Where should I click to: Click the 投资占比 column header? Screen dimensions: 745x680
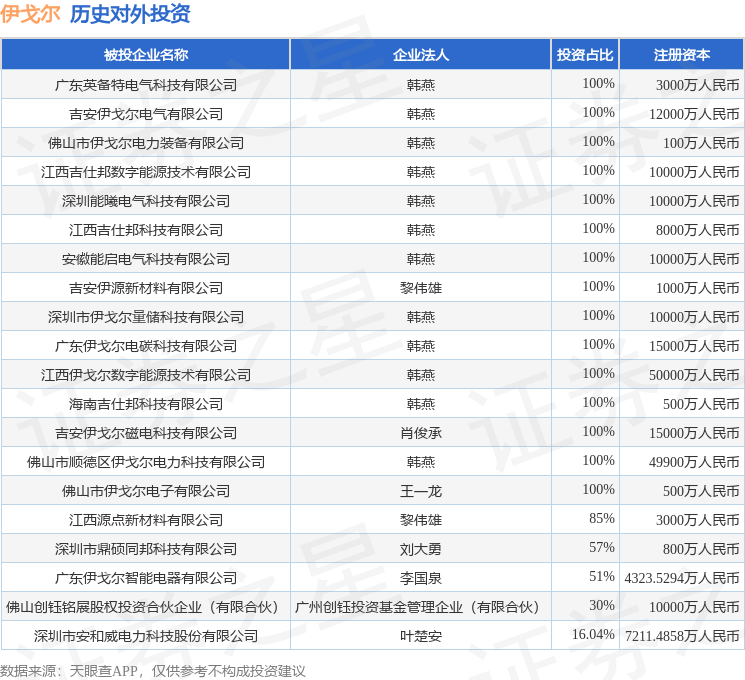click(x=585, y=55)
